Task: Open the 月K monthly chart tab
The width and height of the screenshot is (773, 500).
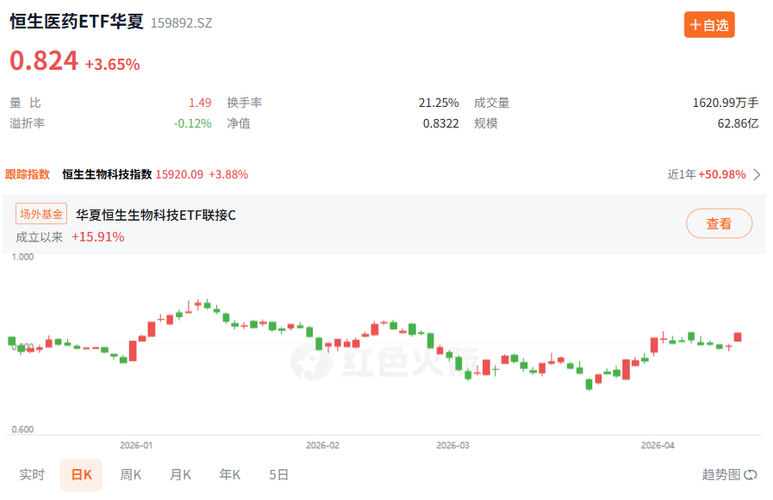Action: [181, 475]
